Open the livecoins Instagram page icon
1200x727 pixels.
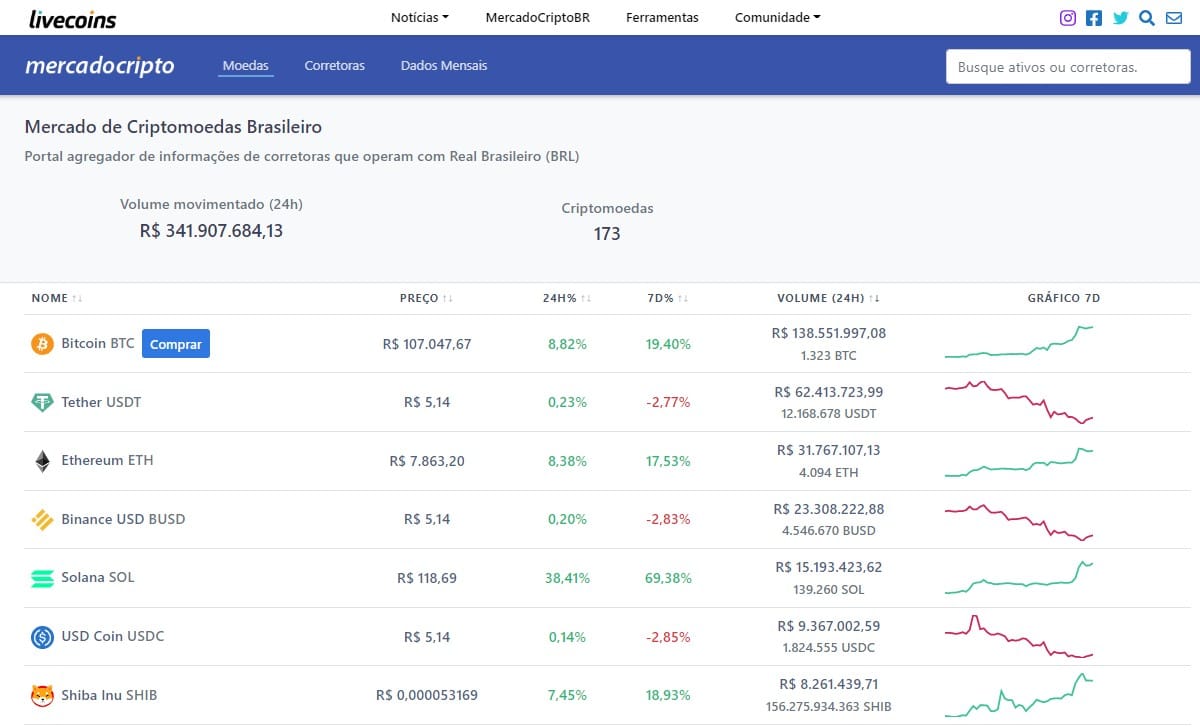(x=1068, y=17)
